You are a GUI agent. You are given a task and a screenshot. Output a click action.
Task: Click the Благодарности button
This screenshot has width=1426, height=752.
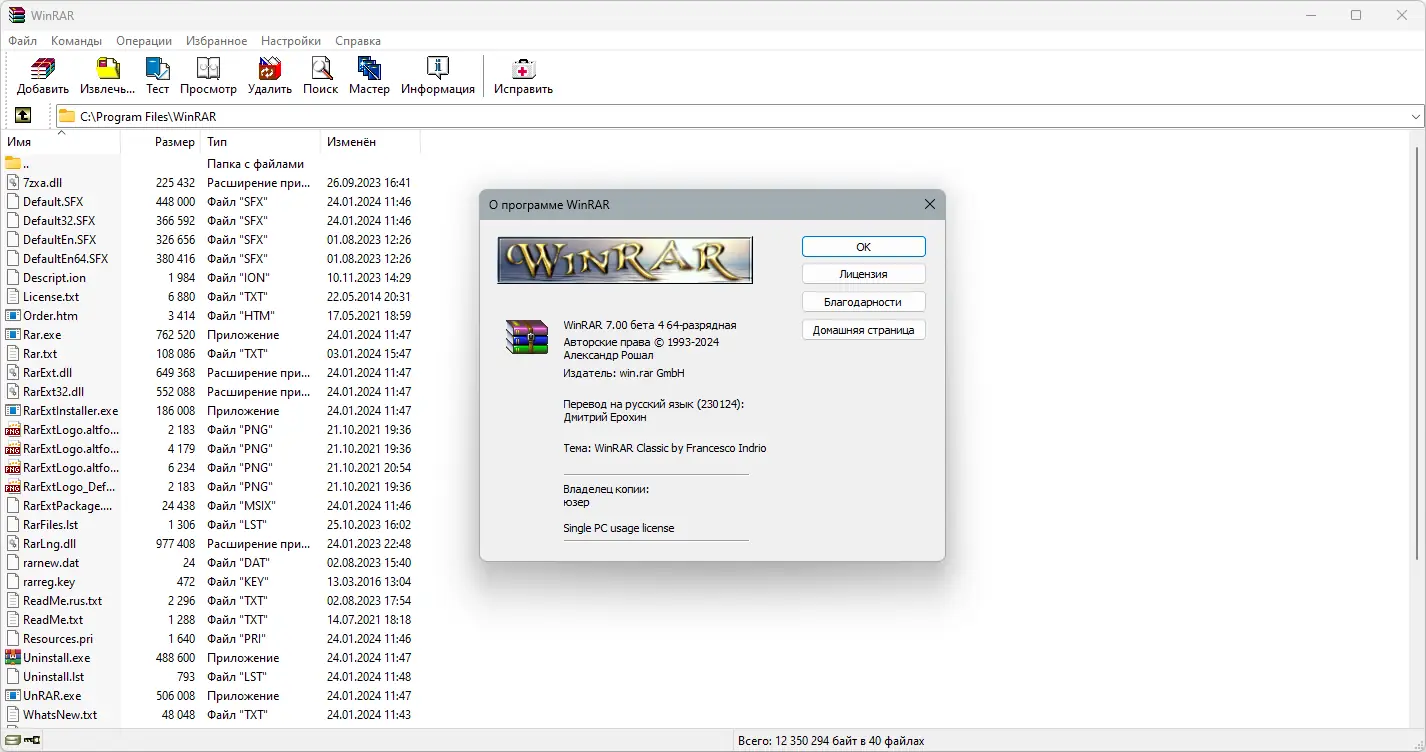pyautogui.click(x=864, y=302)
